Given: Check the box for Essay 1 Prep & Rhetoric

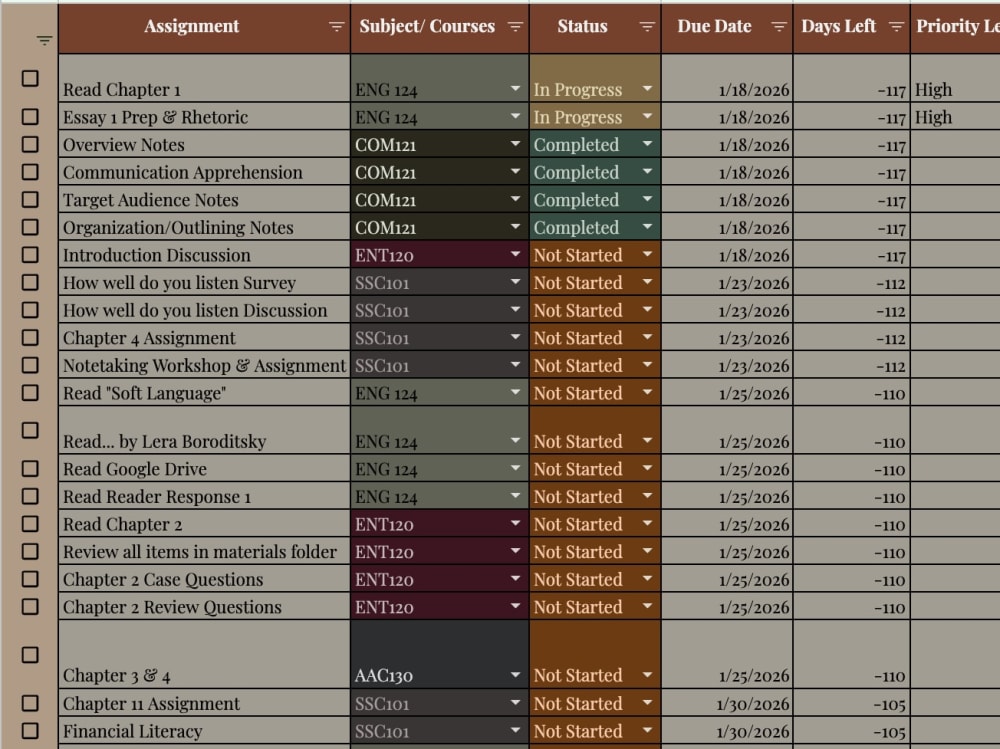Looking at the screenshot, I should point(30,117).
